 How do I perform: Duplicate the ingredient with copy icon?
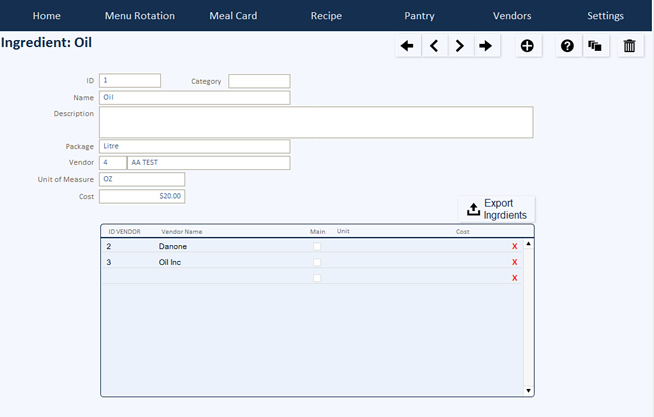(595, 46)
